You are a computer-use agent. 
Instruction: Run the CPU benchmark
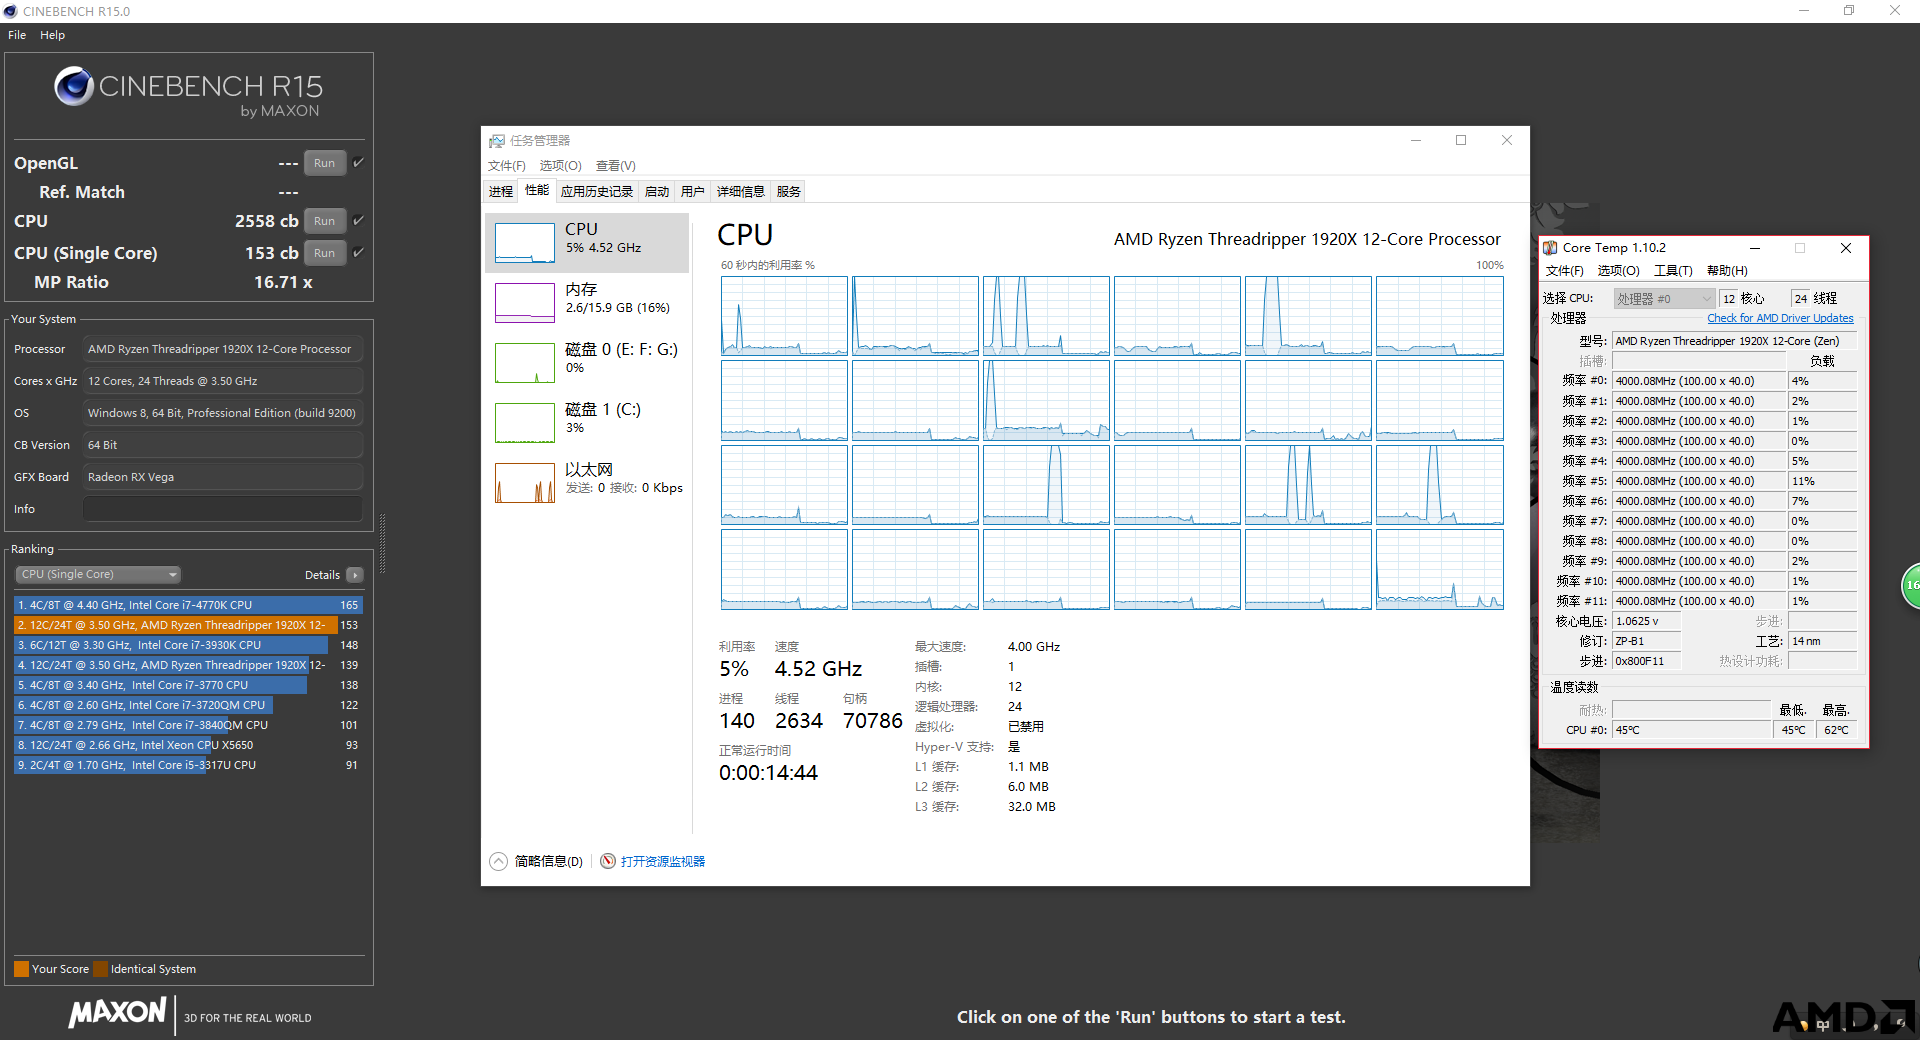324,221
